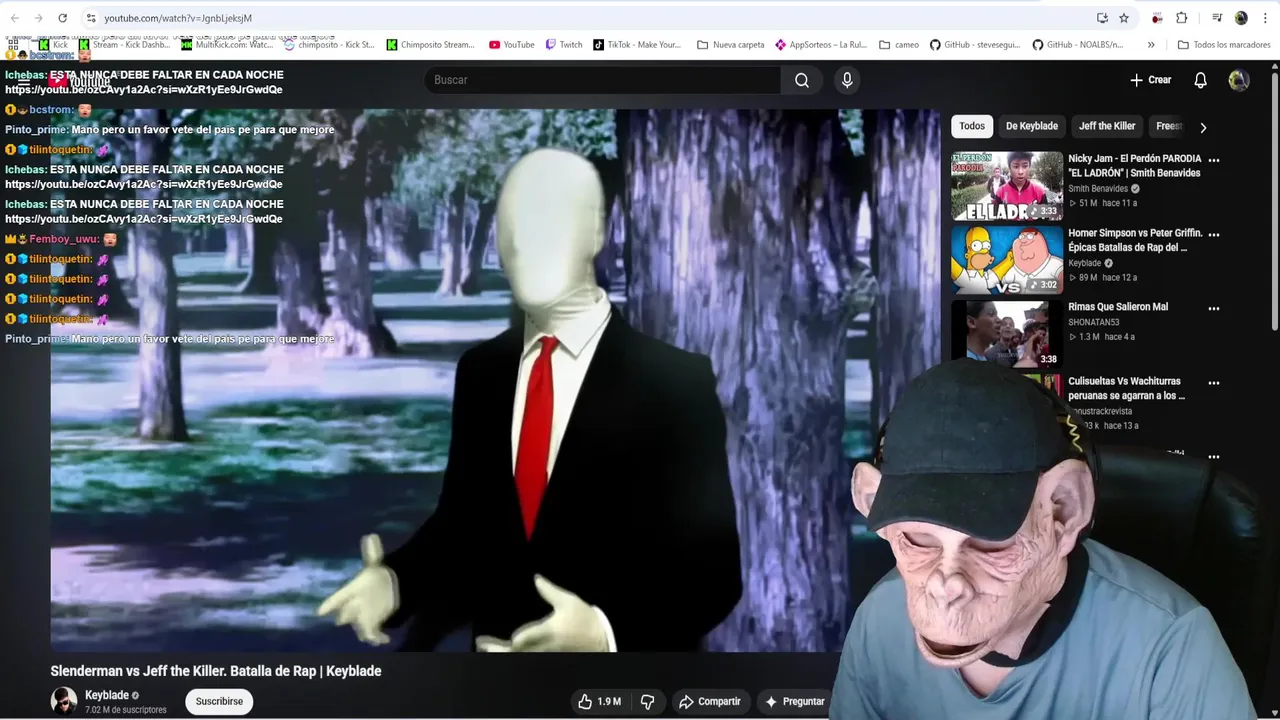Open the Rimas Que Salieron Mal title link

[1118, 307]
